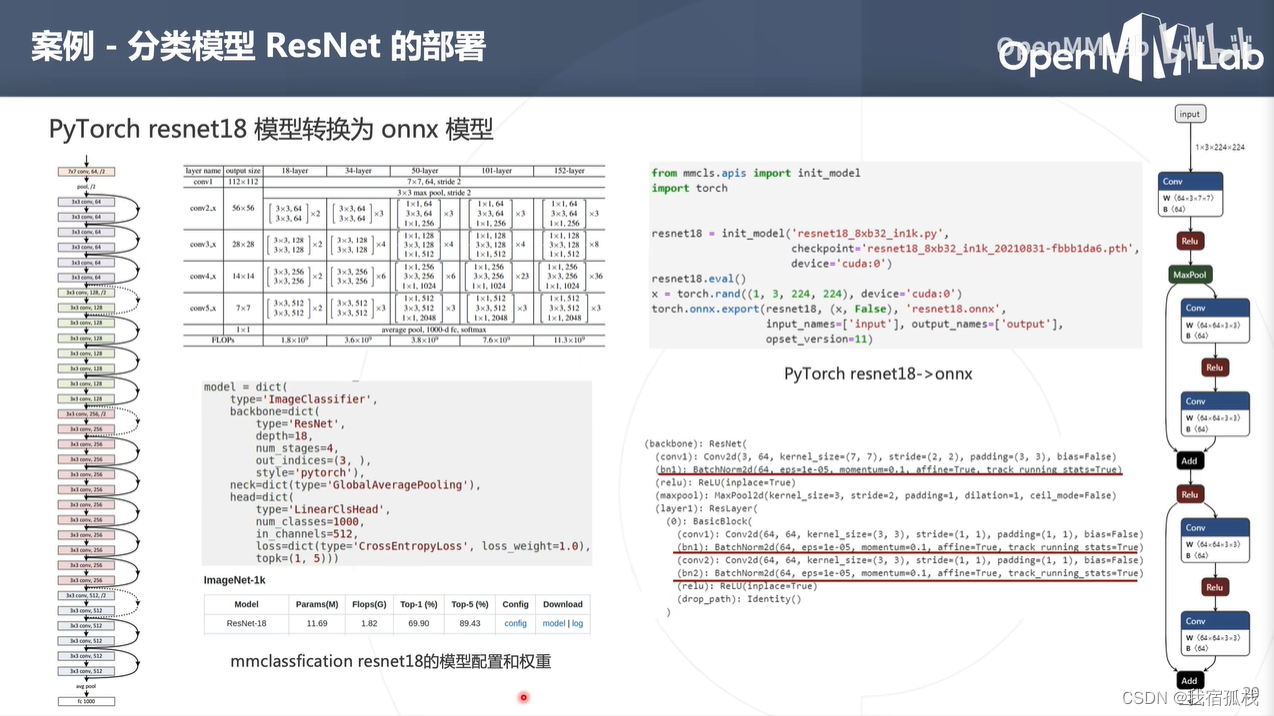This screenshot has height=716, width=1274.
Task: Click the '(layer1): ResLayer(' line
Action: [707, 508]
